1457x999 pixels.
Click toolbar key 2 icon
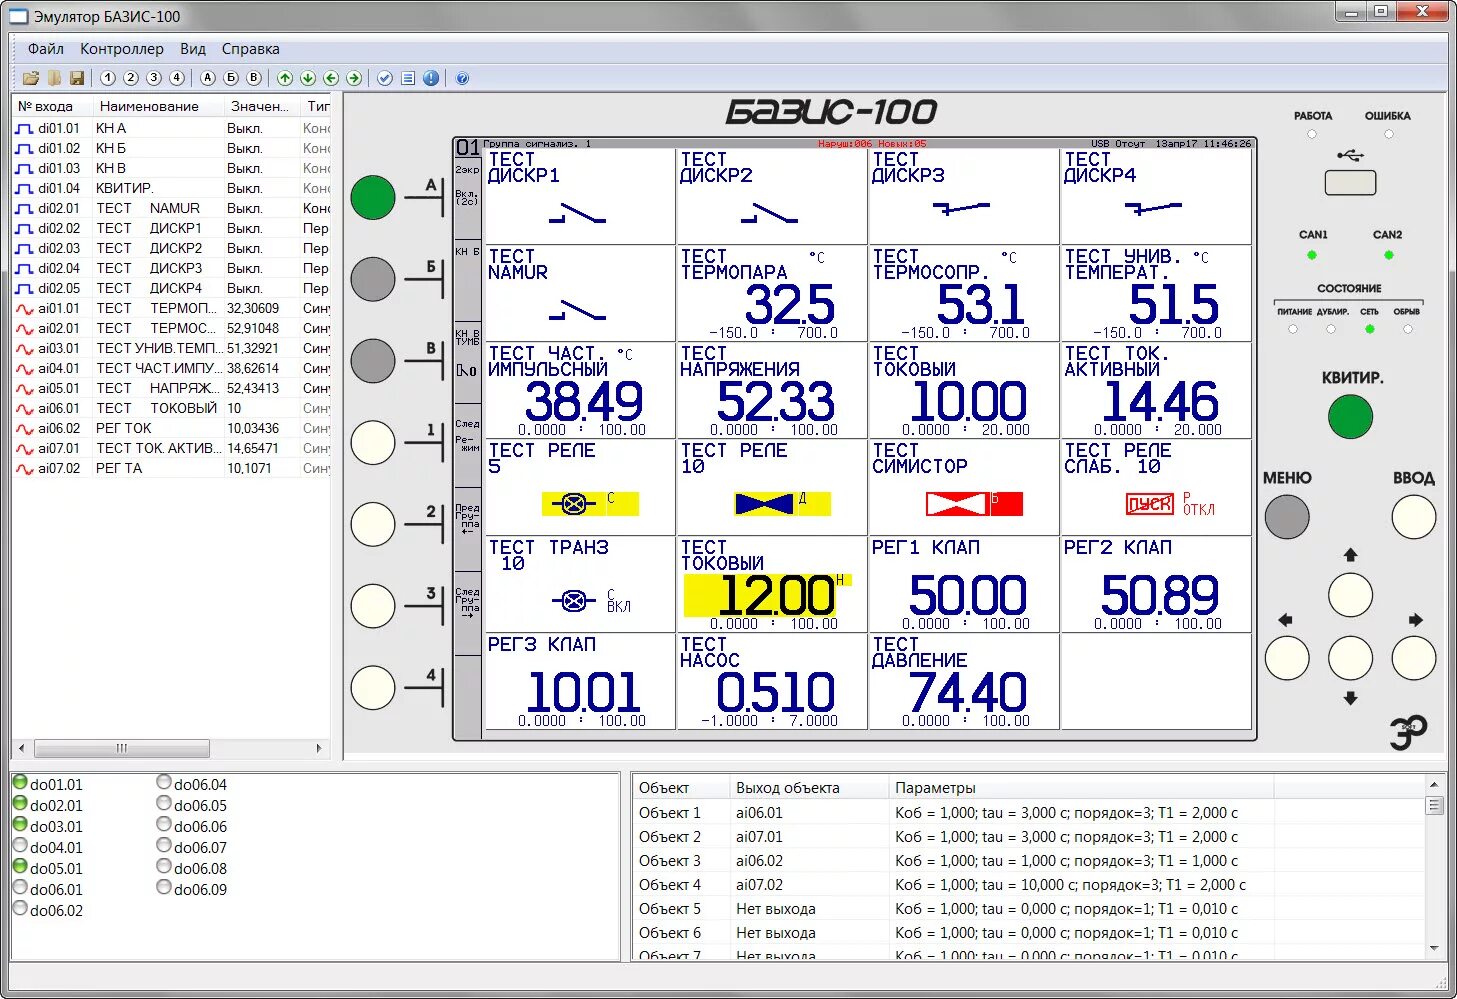131,78
